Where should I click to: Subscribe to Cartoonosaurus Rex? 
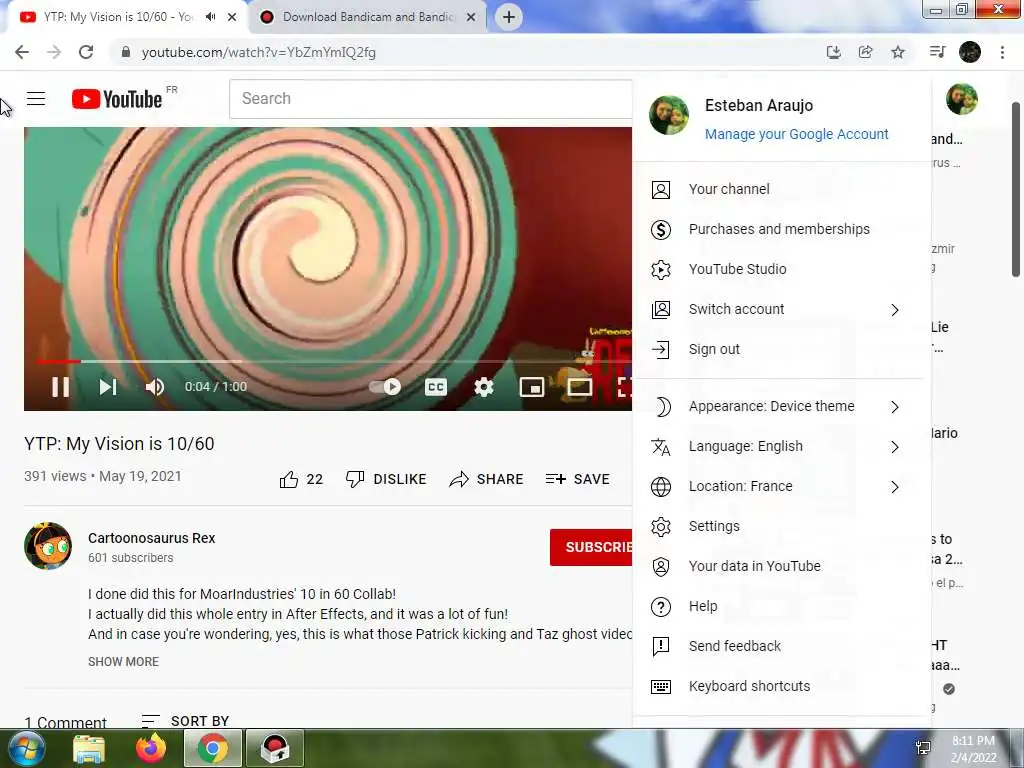pyautogui.click(x=591, y=547)
